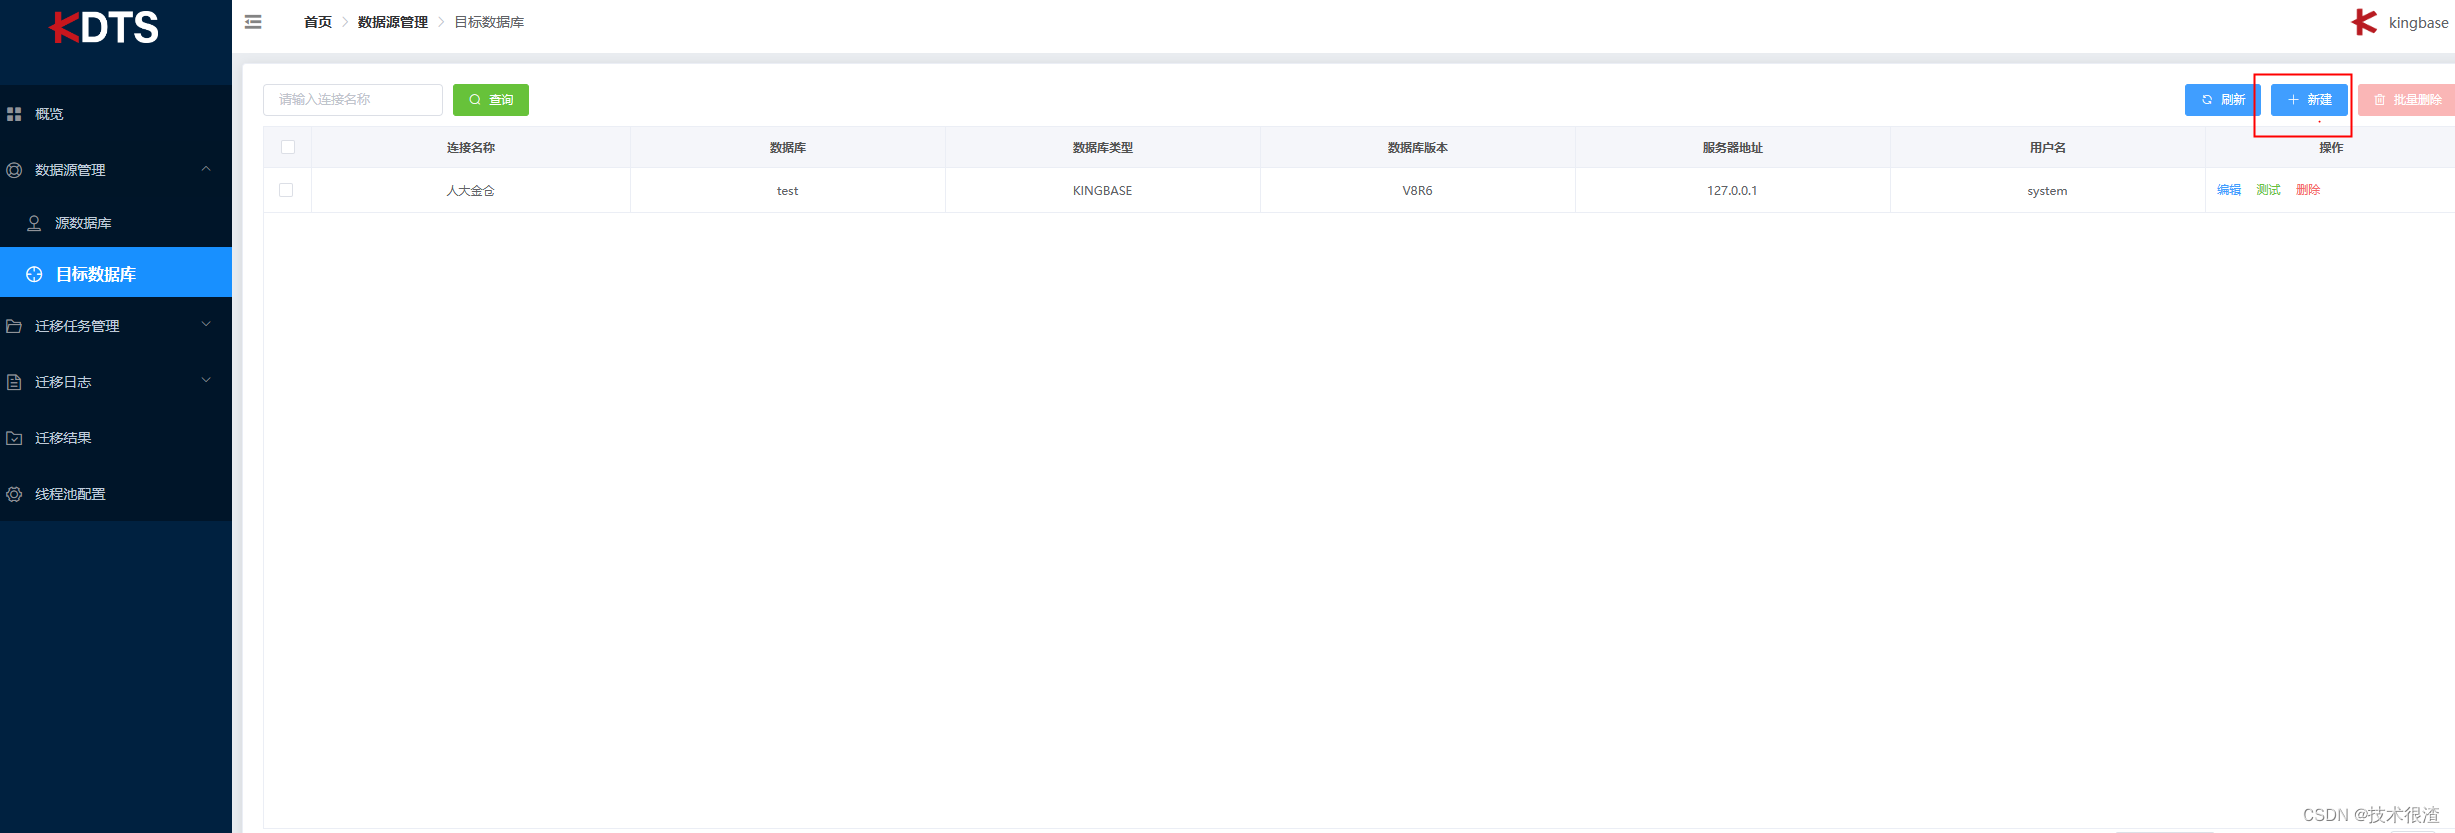
Task: Click the KDTS logo
Action: coord(104,27)
